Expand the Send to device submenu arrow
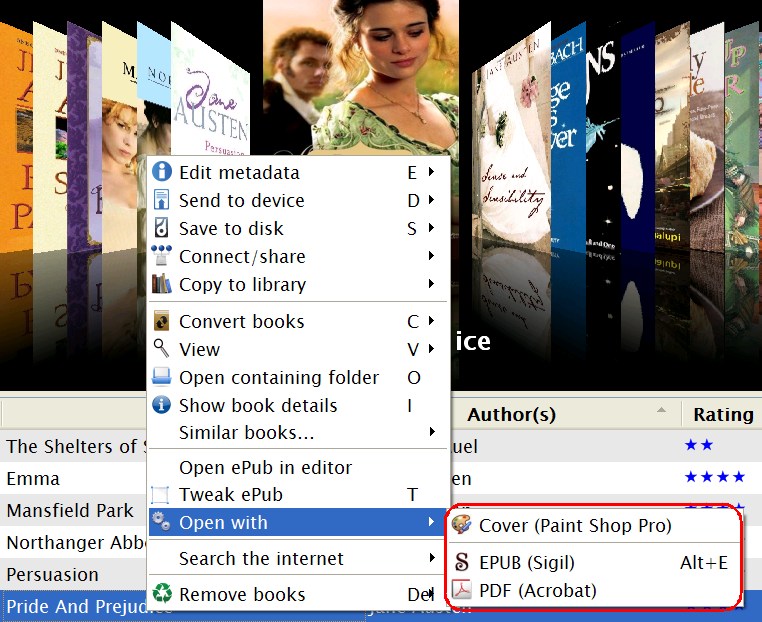Image resolution: width=762 pixels, height=622 pixels. pyautogui.click(x=431, y=200)
